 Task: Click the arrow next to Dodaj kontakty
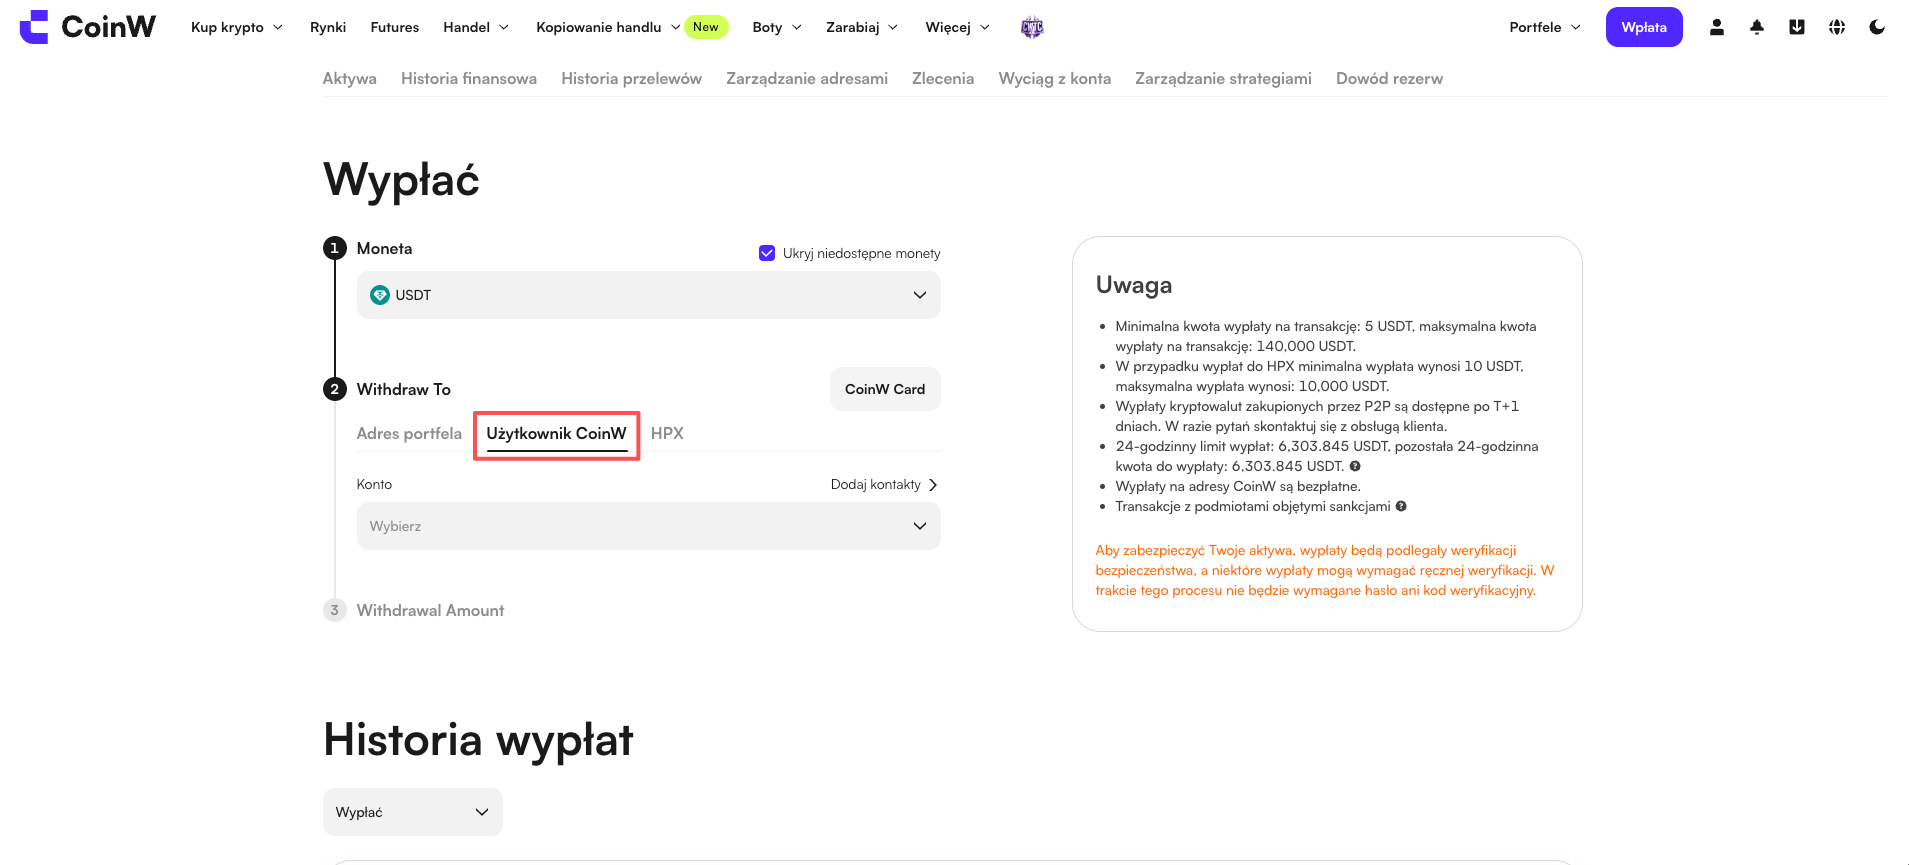[933, 485]
